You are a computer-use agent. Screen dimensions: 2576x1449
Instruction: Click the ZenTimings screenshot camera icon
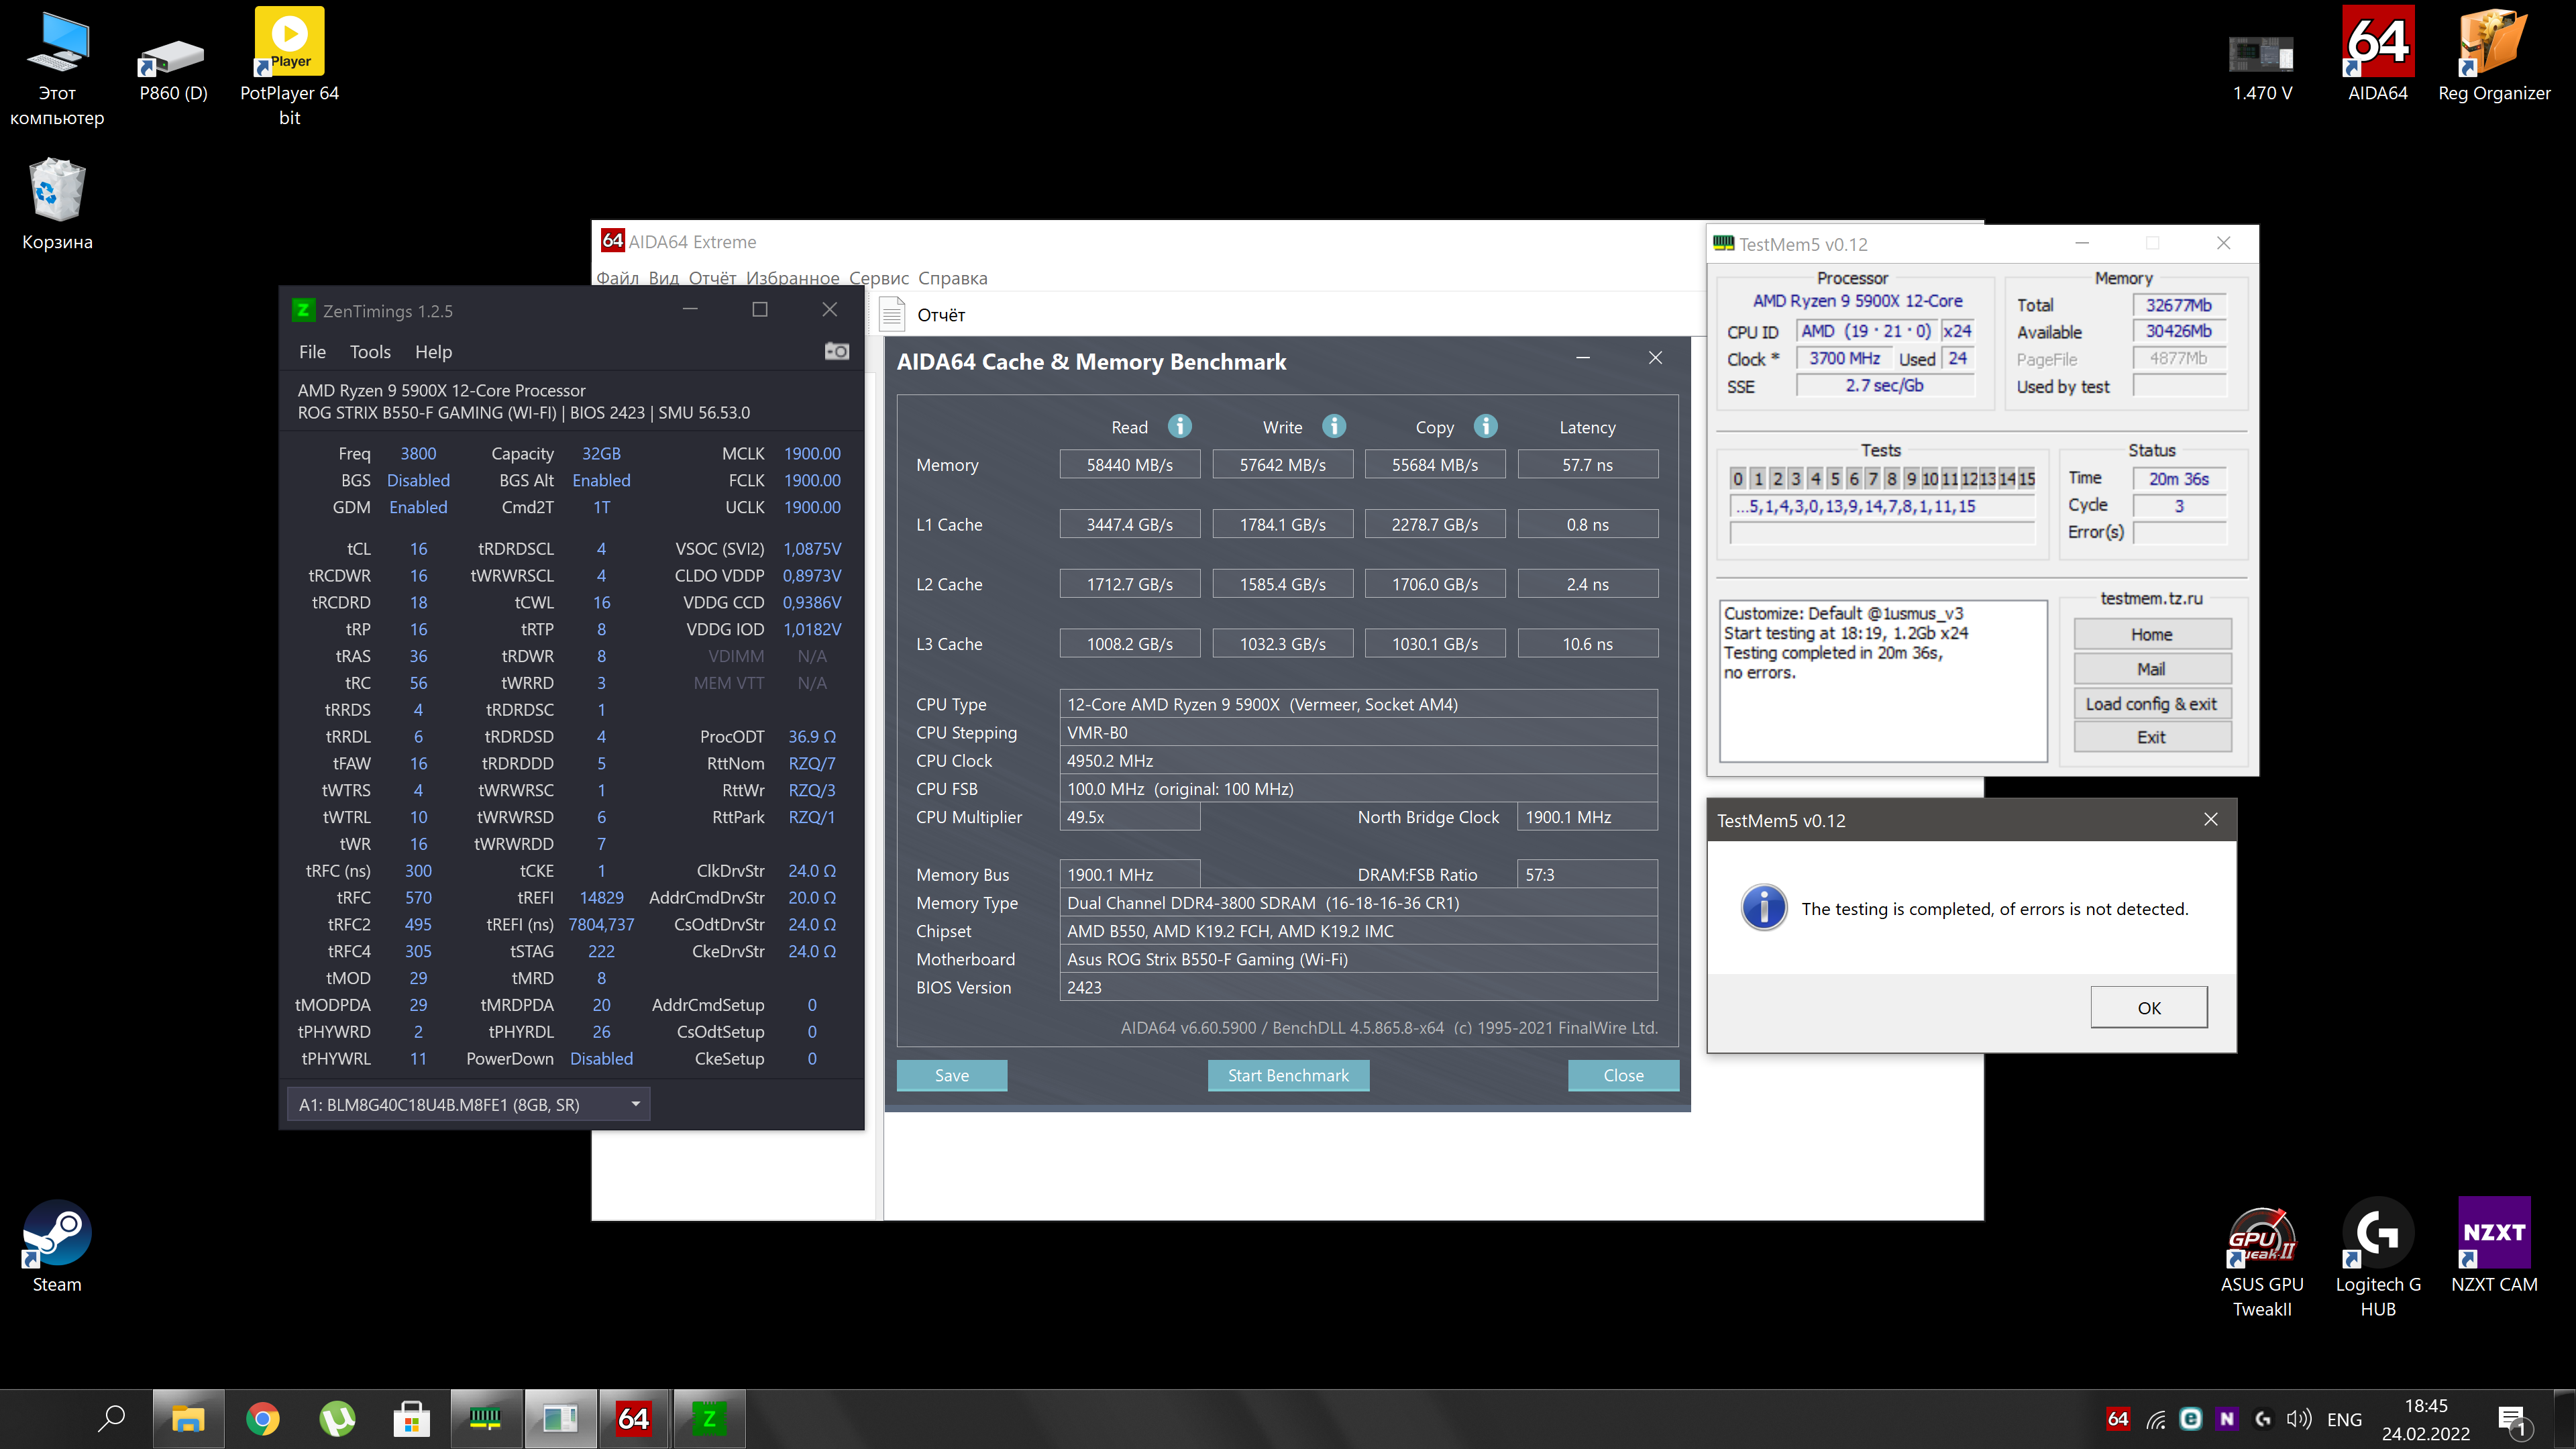pos(836,351)
